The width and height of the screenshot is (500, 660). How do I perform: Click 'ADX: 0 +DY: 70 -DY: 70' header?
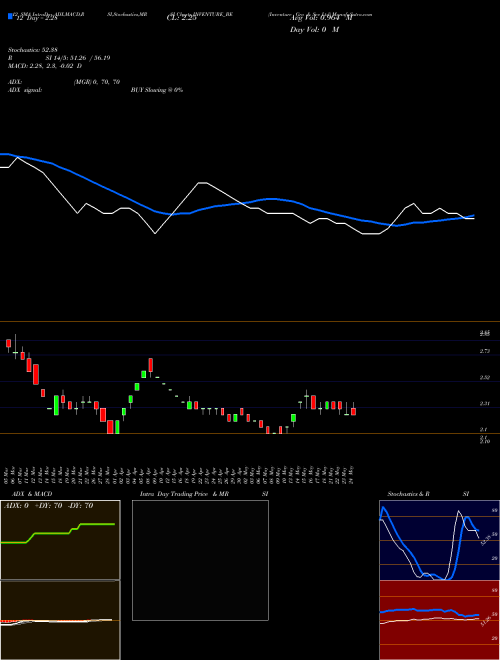tap(48, 506)
